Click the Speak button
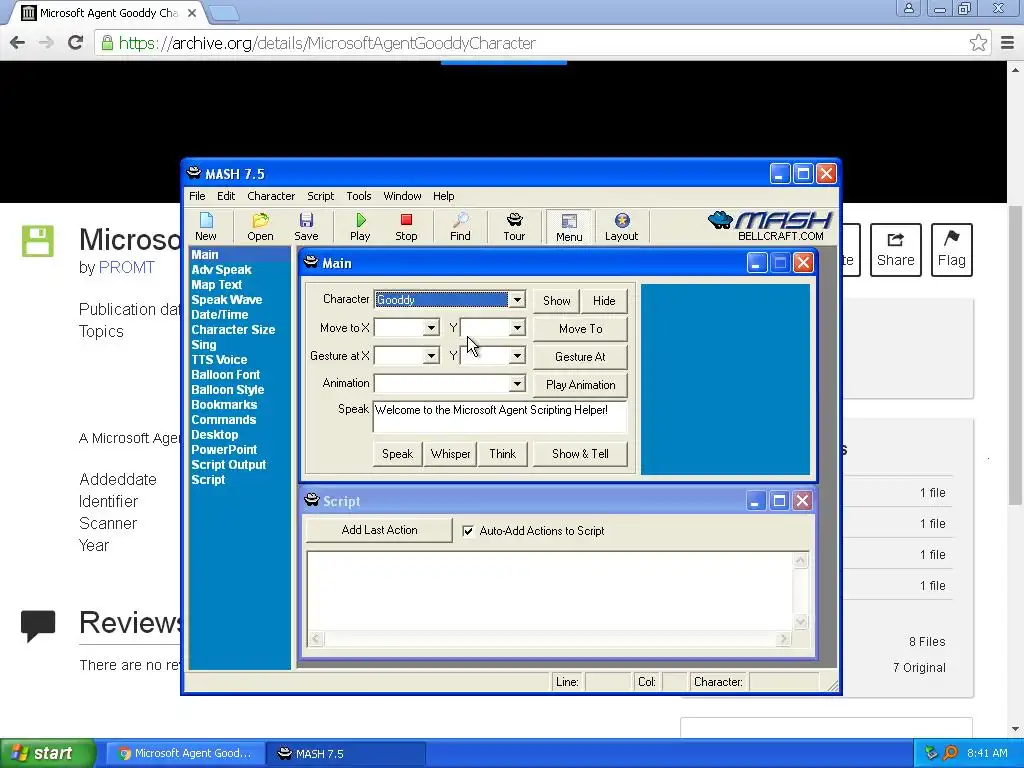Image resolution: width=1024 pixels, height=768 pixels. click(x=397, y=454)
